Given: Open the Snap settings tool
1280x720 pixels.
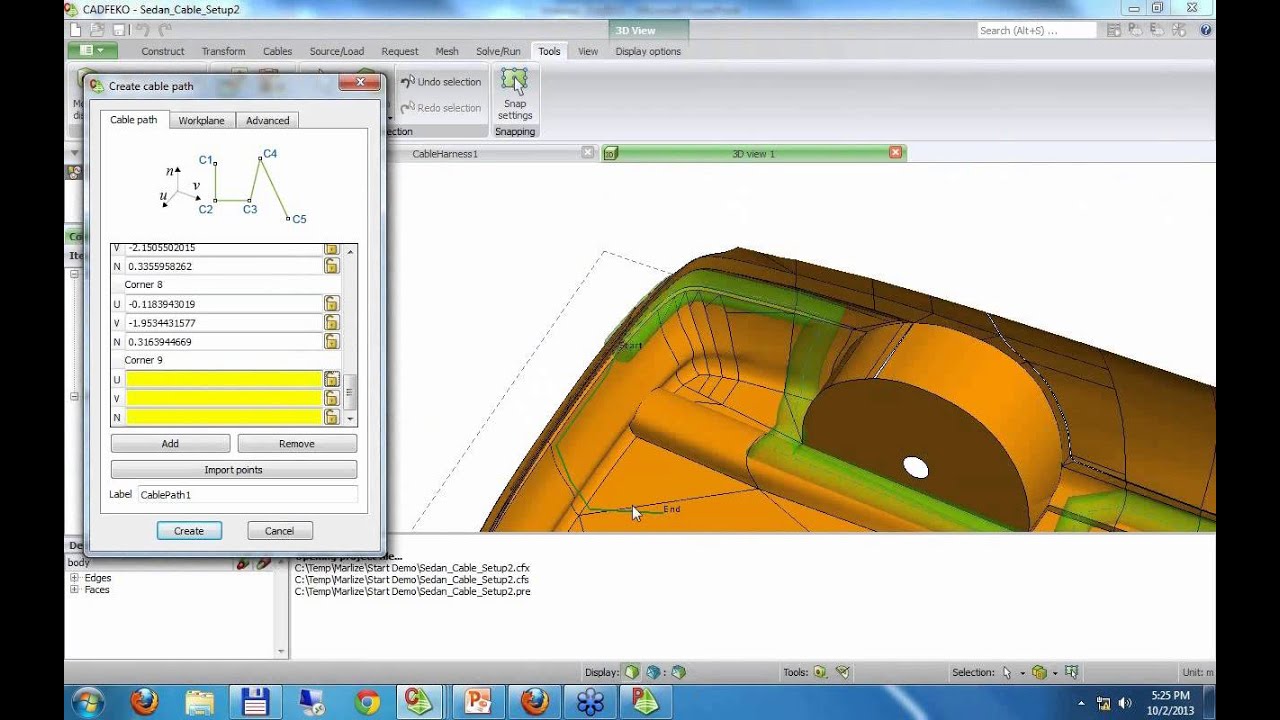Looking at the screenshot, I should pos(515,95).
